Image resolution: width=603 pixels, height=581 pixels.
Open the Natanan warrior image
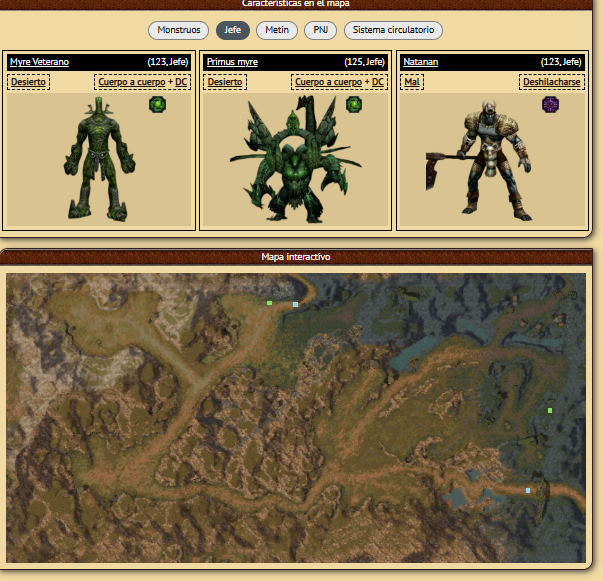click(487, 162)
